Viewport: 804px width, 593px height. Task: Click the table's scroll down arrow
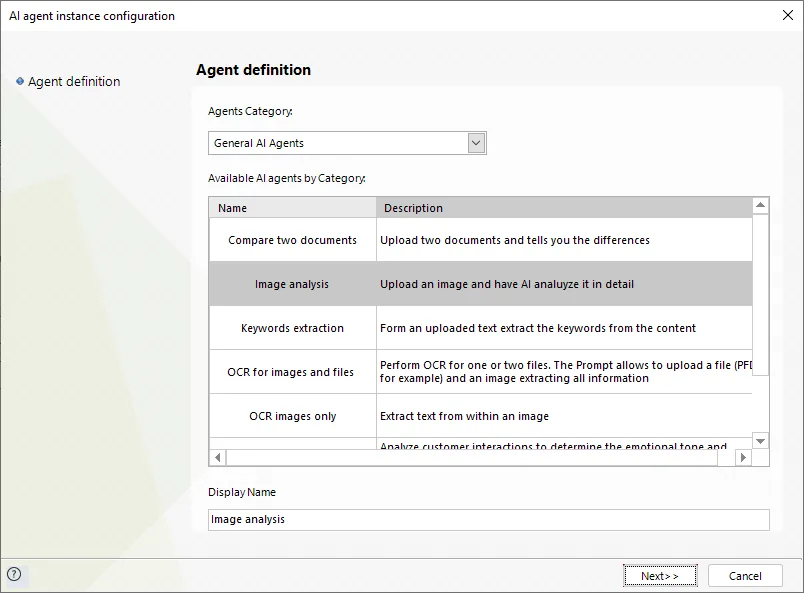760,441
